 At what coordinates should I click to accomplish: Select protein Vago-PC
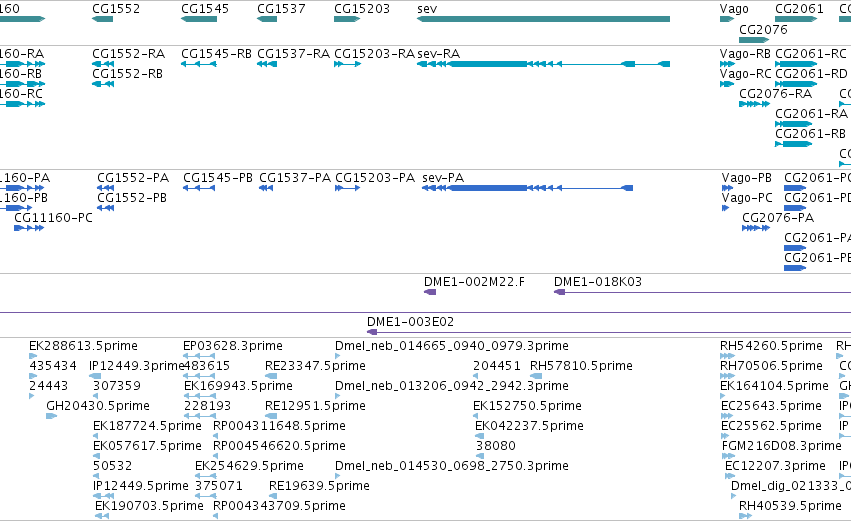click(x=726, y=208)
